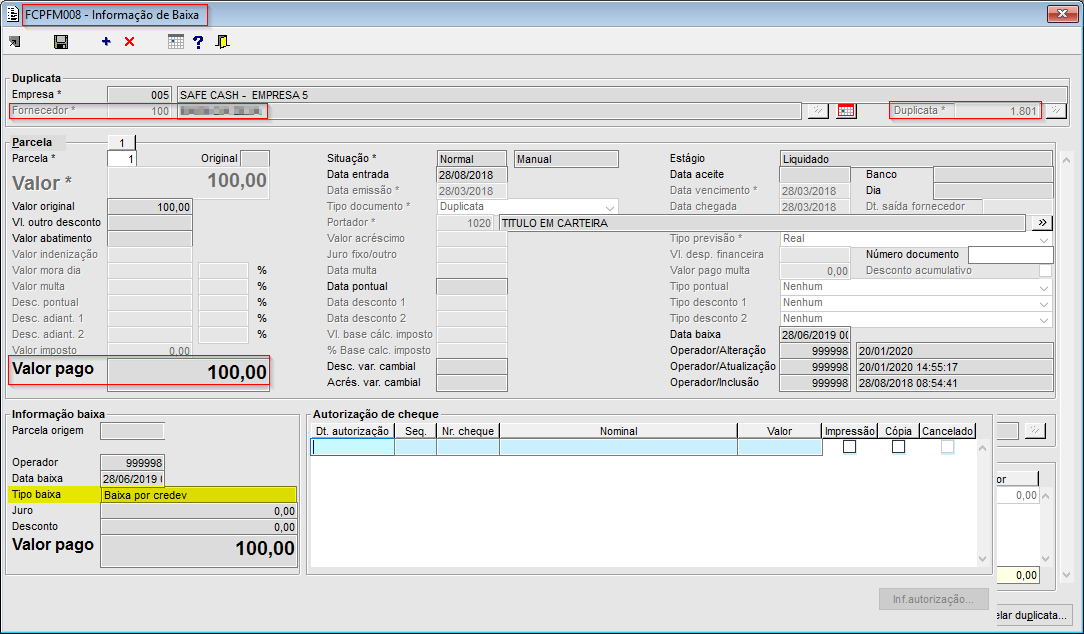Select the Parcela 1 tab
The width and height of the screenshot is (1084, 634).
point(122,142)
